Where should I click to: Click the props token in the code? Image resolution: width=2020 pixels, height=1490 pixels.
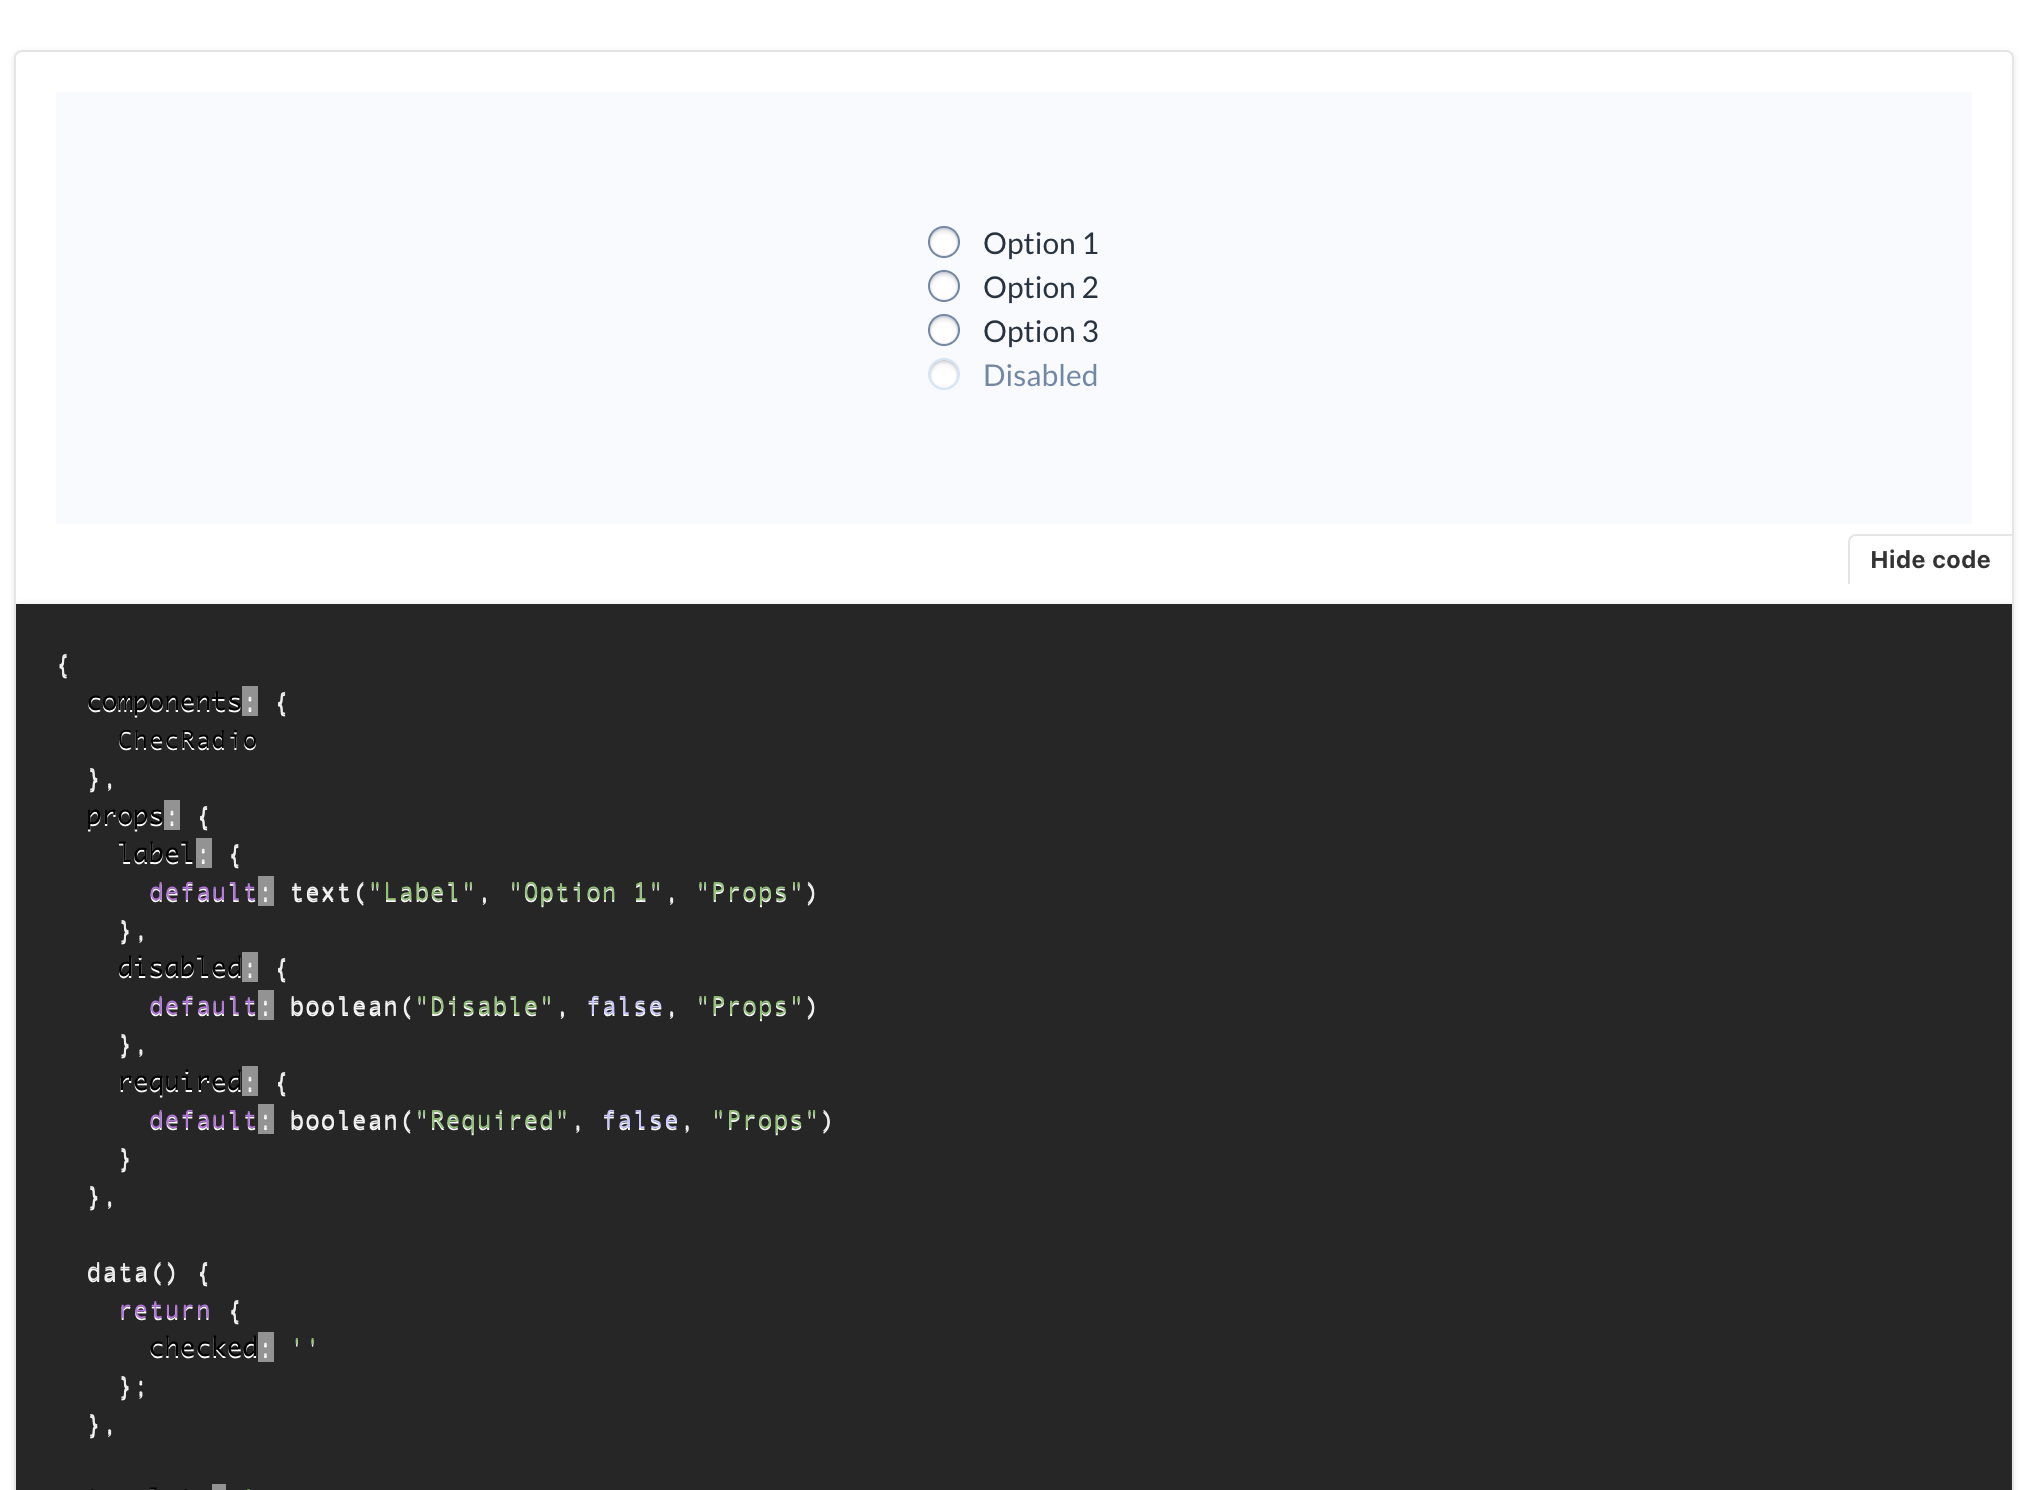125,816
